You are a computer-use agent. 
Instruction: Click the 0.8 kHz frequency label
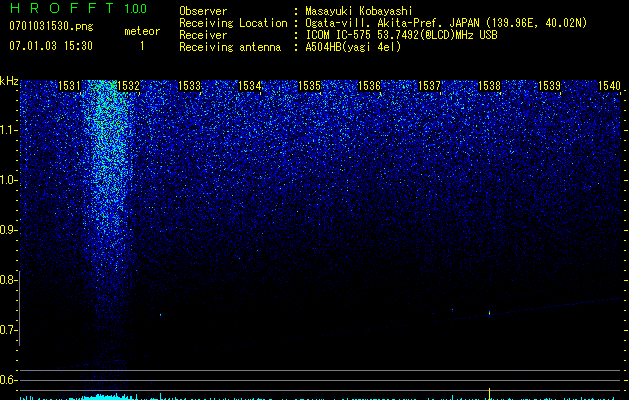8,280
